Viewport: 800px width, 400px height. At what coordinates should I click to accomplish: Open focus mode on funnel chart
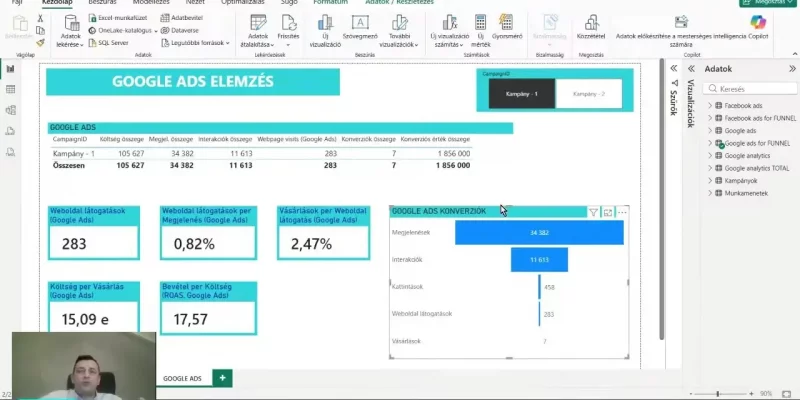click(x=608, y=212)
